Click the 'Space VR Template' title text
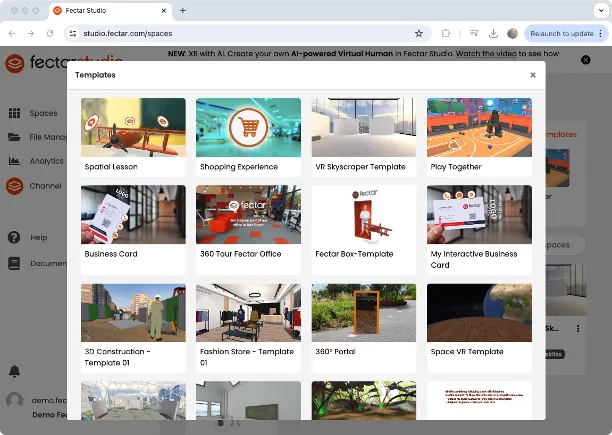The height and width of the screenshot is (435, 612). pyautogui.click(x=467, y=352)
